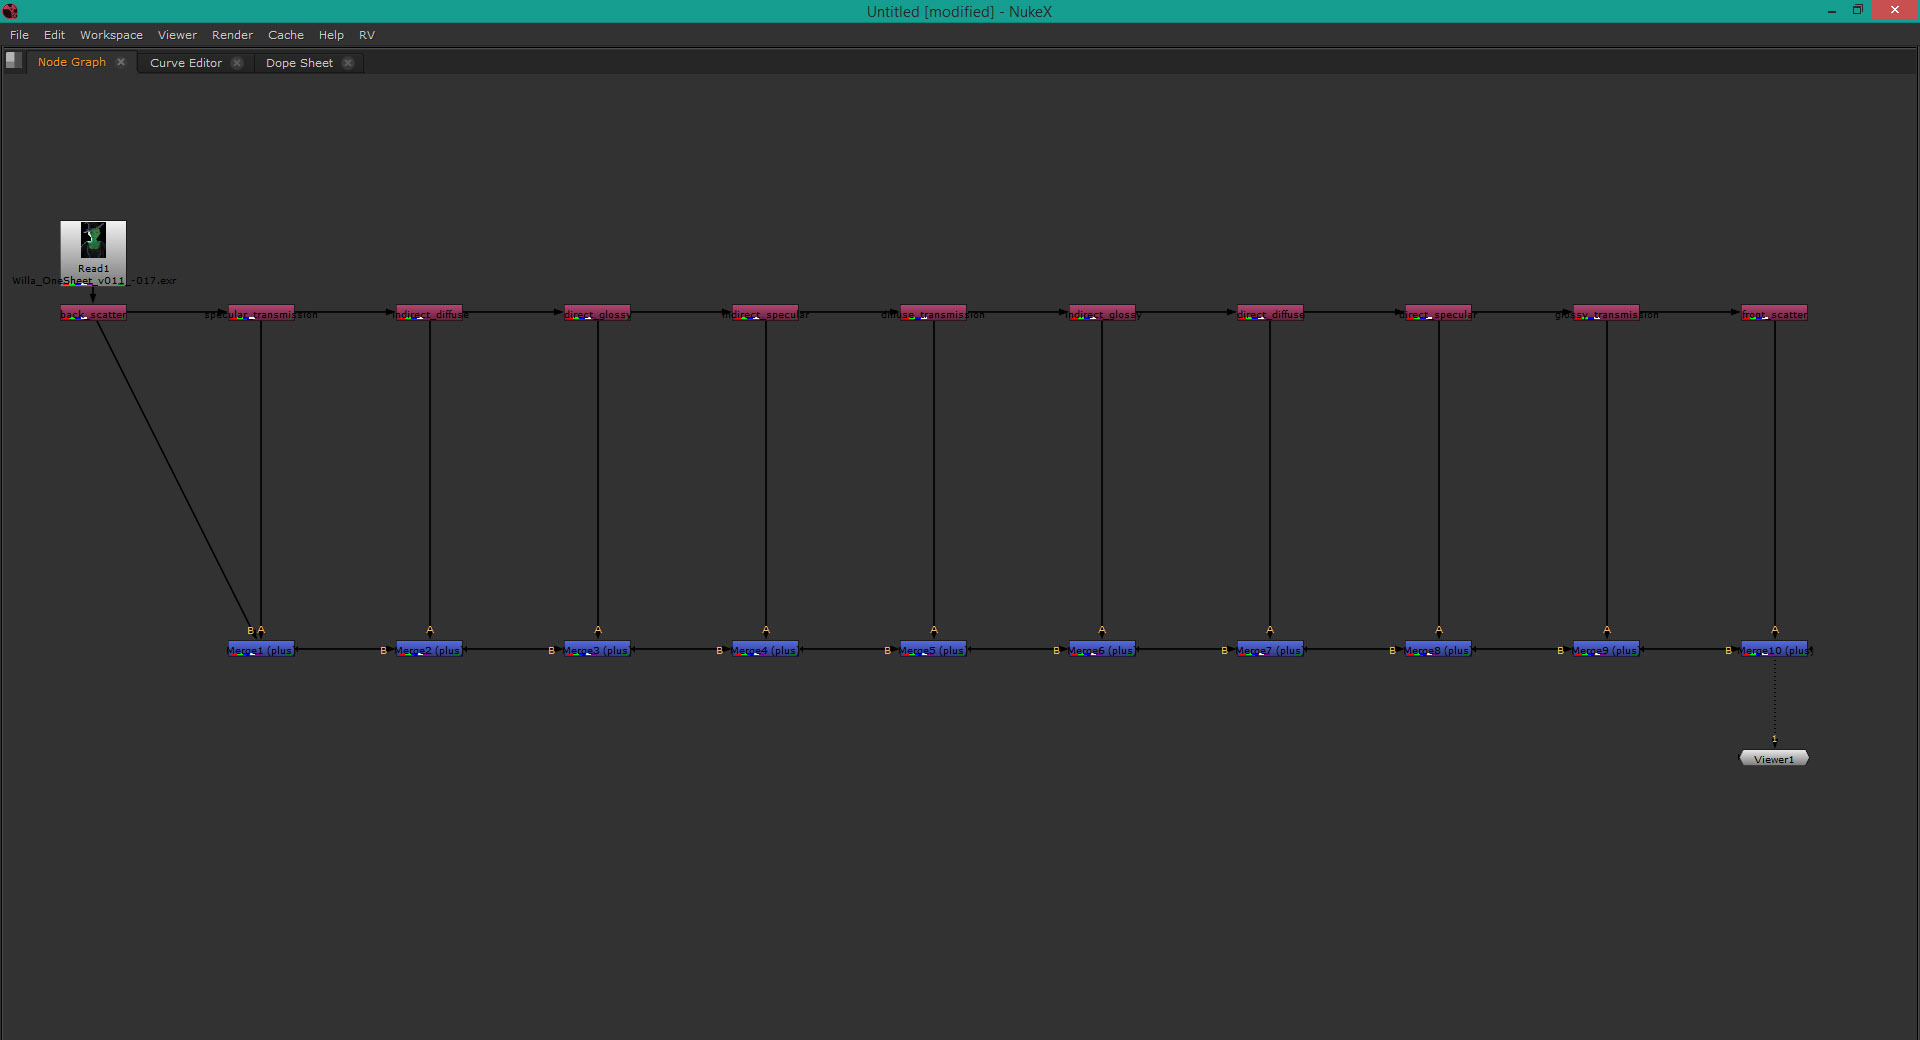Screen dimensions: 1920x1040
Task: Select the diffuse_transmission node
Action: click(x=933, y=313)
